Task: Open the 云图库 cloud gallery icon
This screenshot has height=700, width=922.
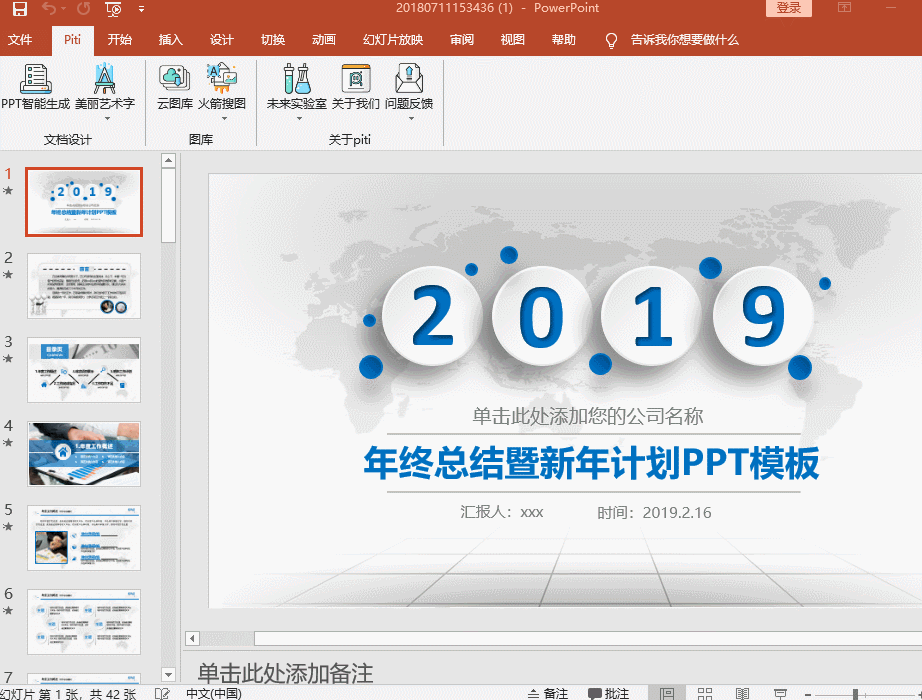Action: 175,78
